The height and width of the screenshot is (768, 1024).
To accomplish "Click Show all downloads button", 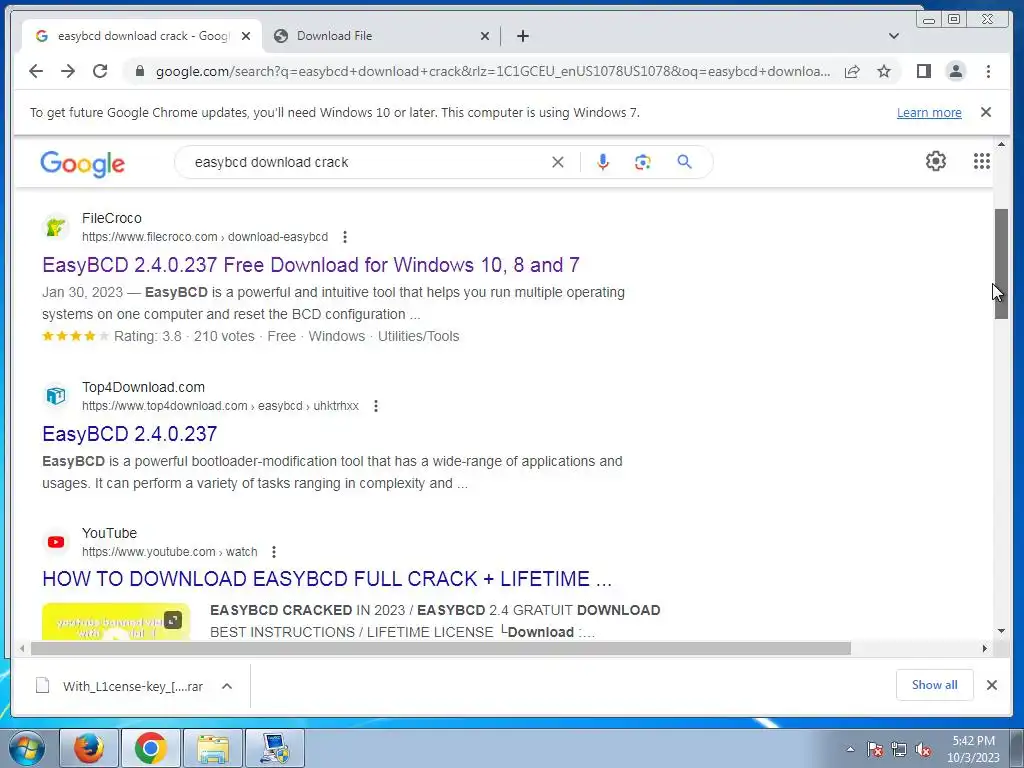I will click(935, 685).
